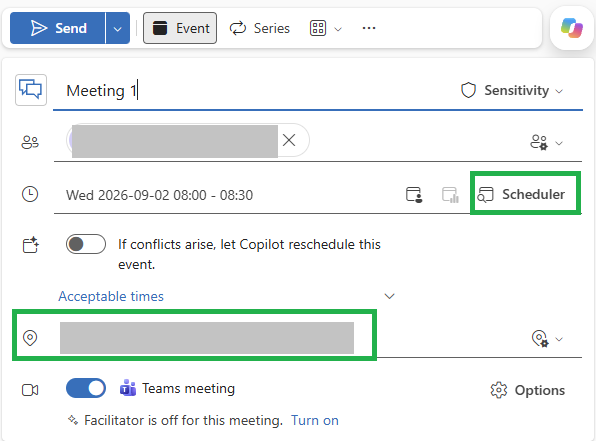Expand the apps grid dropdown chevron
Screen dimensions: 596x441
tap(338, 29)
